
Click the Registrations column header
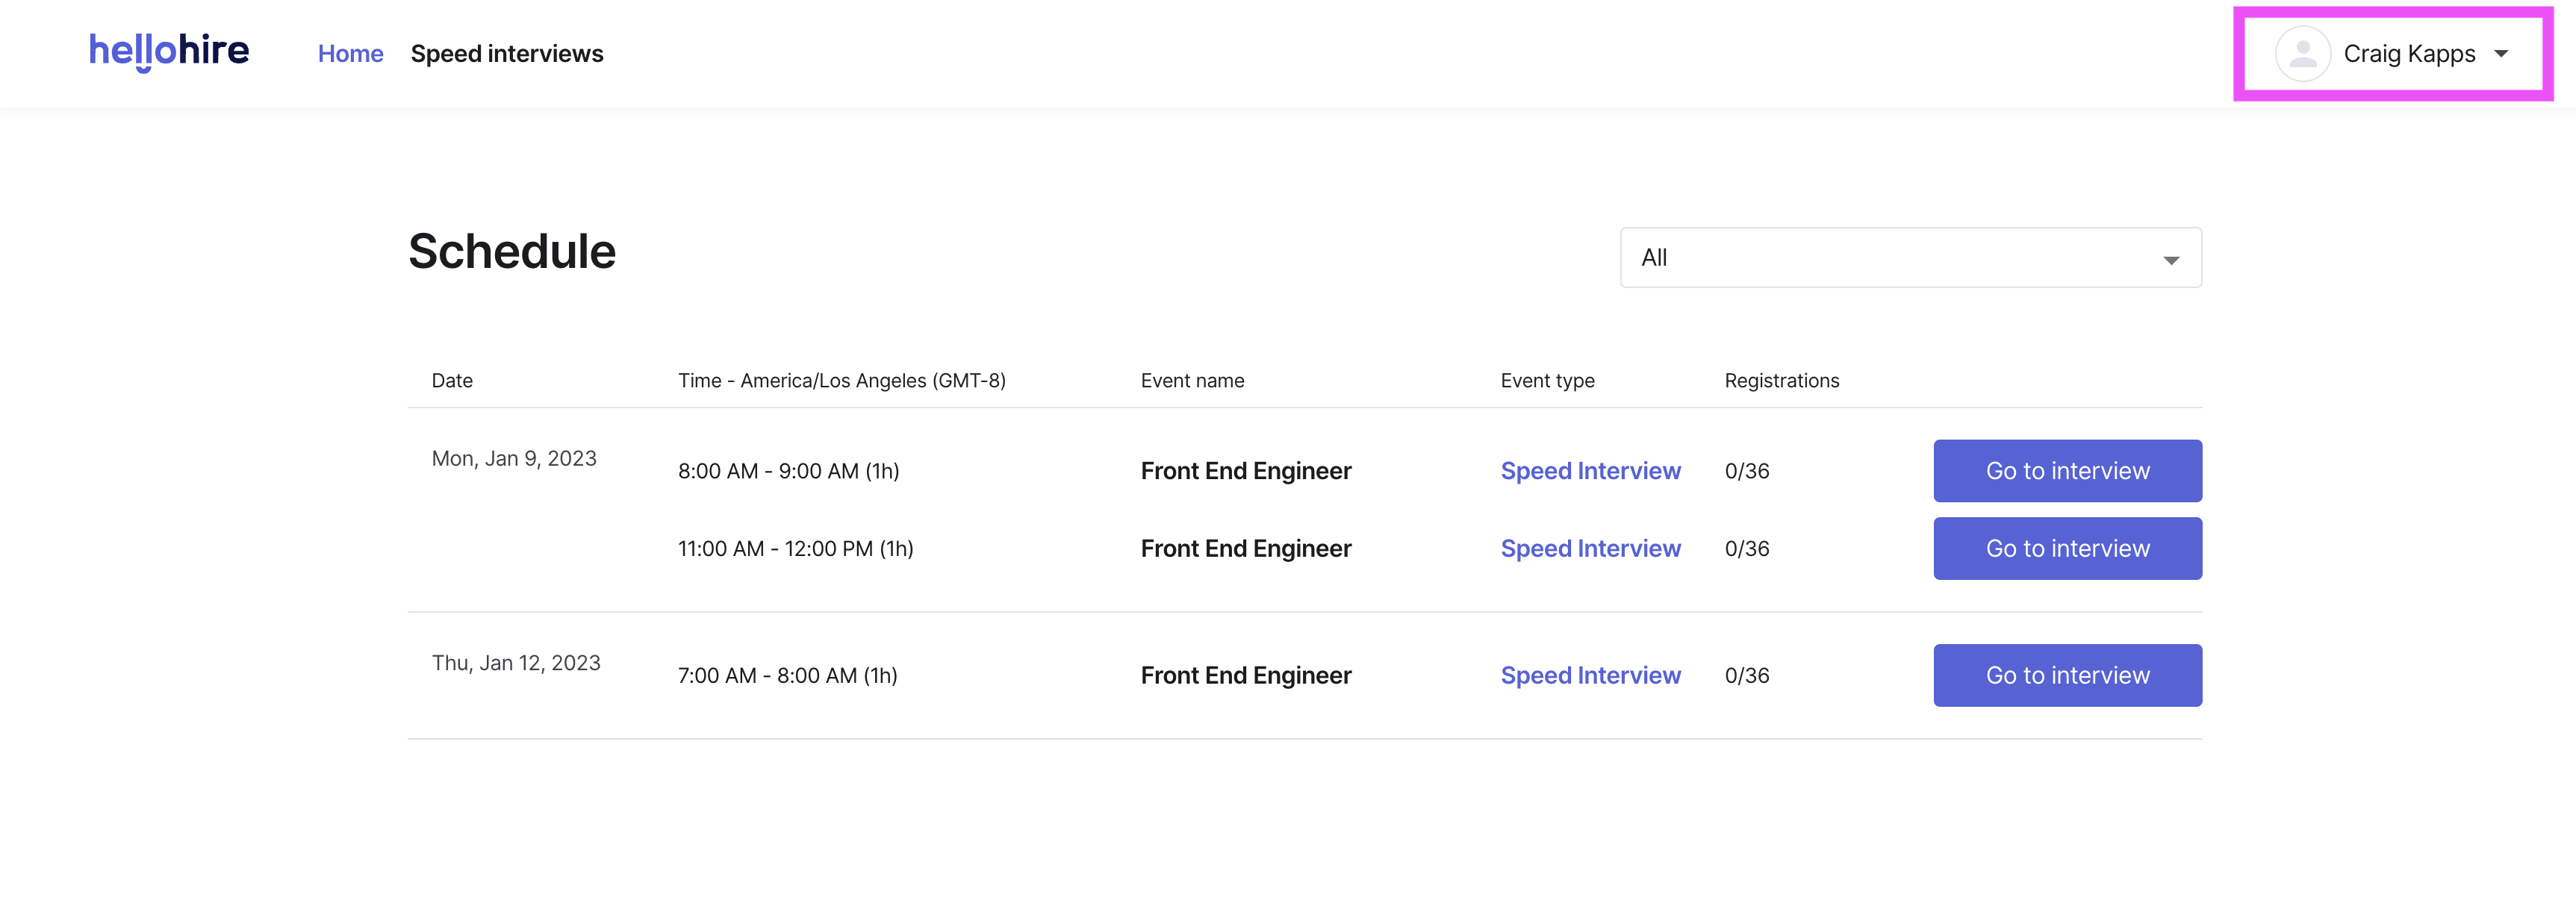pyautogui.click(x=1781, y=381)
